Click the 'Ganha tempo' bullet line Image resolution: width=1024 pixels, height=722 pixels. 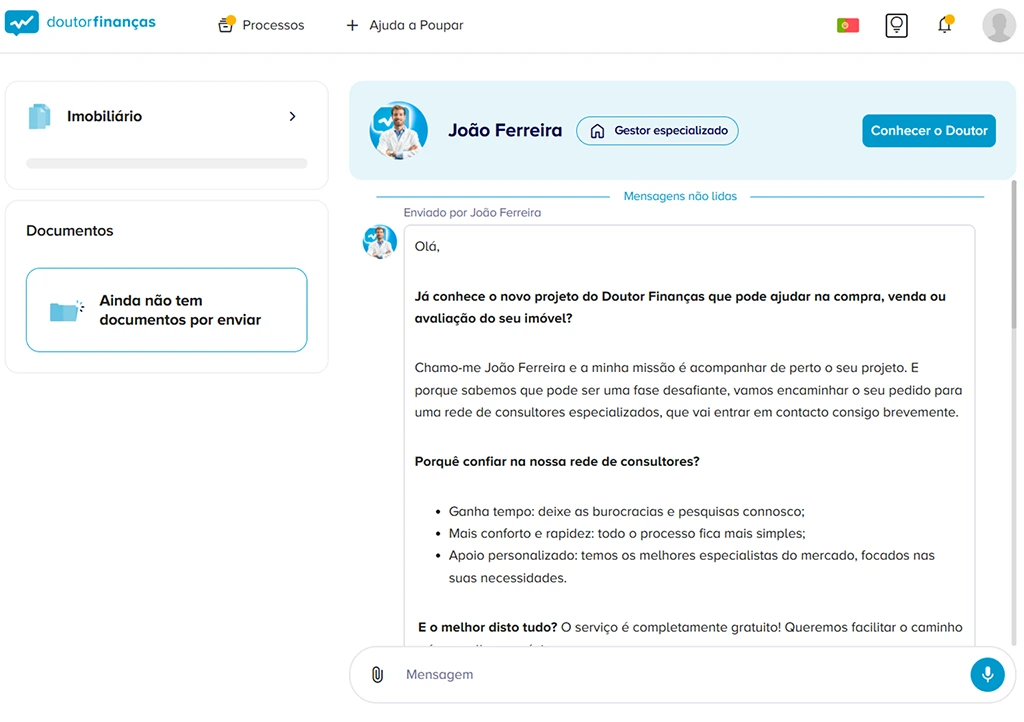click(626, 511)
